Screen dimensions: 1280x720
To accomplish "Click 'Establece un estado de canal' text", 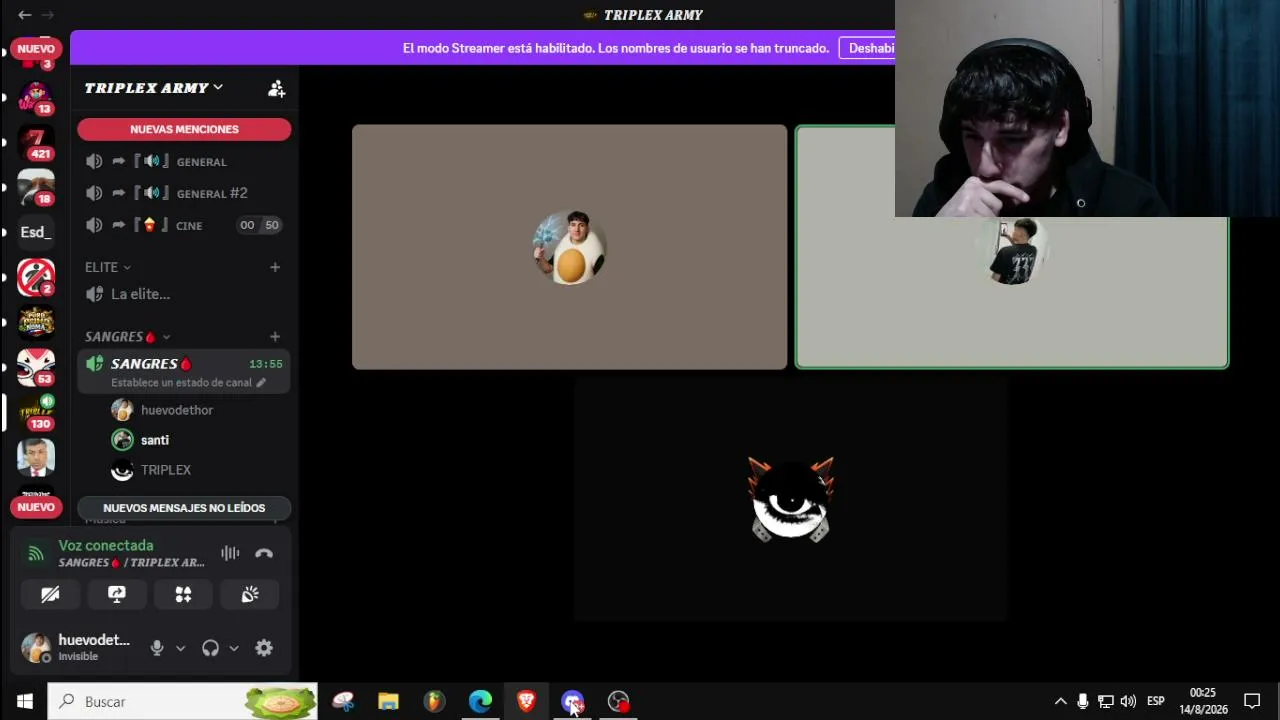I will [x=181, y=383].
